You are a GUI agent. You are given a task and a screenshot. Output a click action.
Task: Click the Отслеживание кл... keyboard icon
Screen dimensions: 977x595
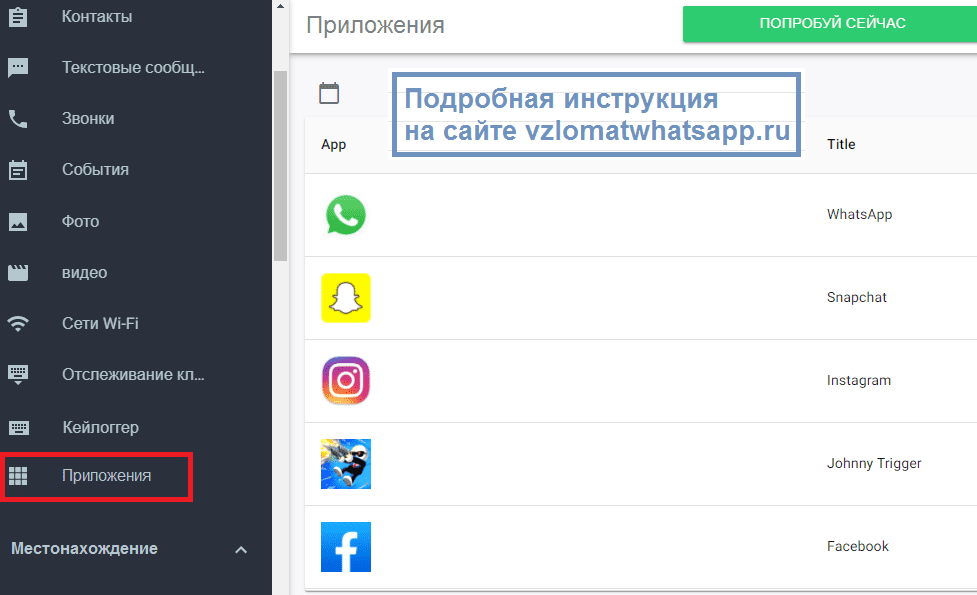tap(18, 374)
